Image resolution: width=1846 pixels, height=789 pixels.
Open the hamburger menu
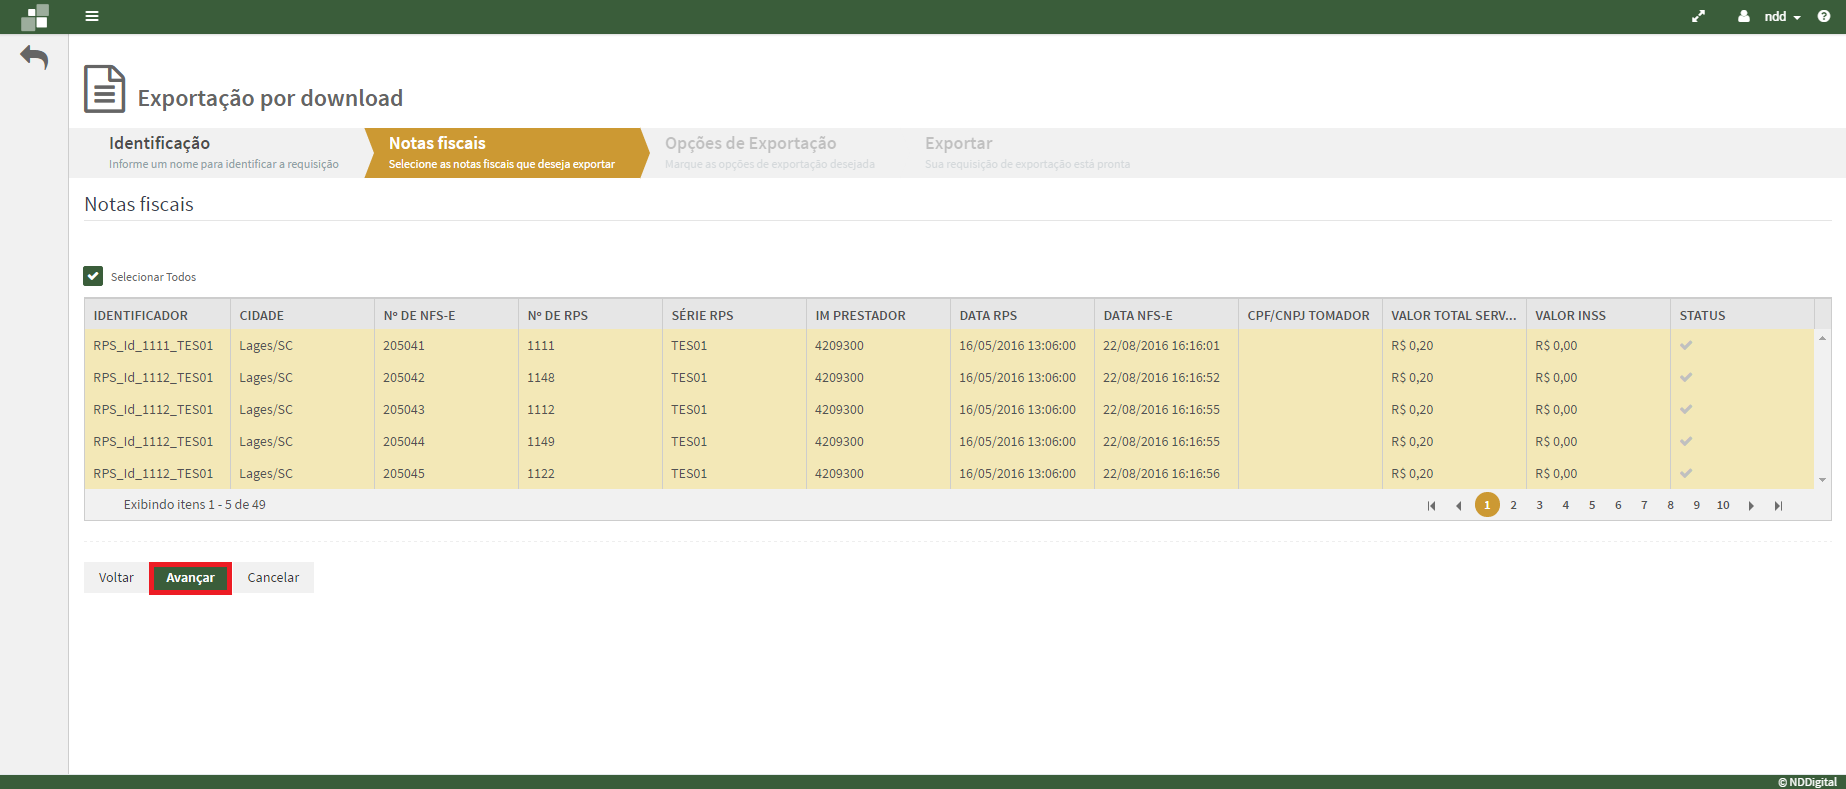click(x=92, y=16)
